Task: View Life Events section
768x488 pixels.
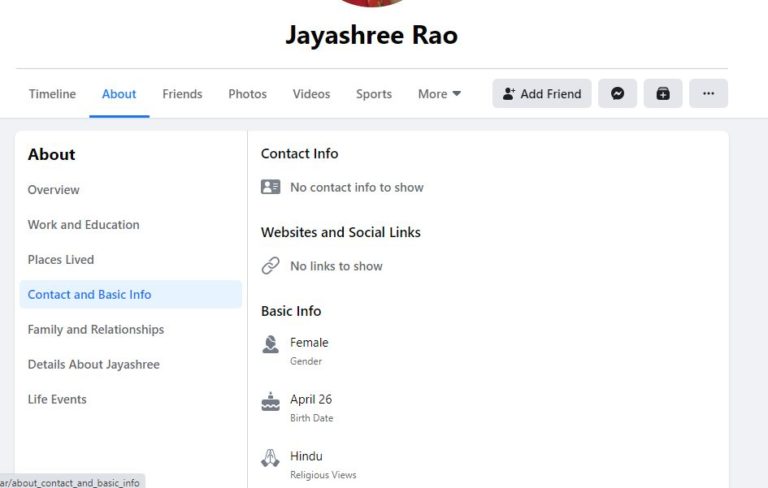Action: click(x=57, y=400)
